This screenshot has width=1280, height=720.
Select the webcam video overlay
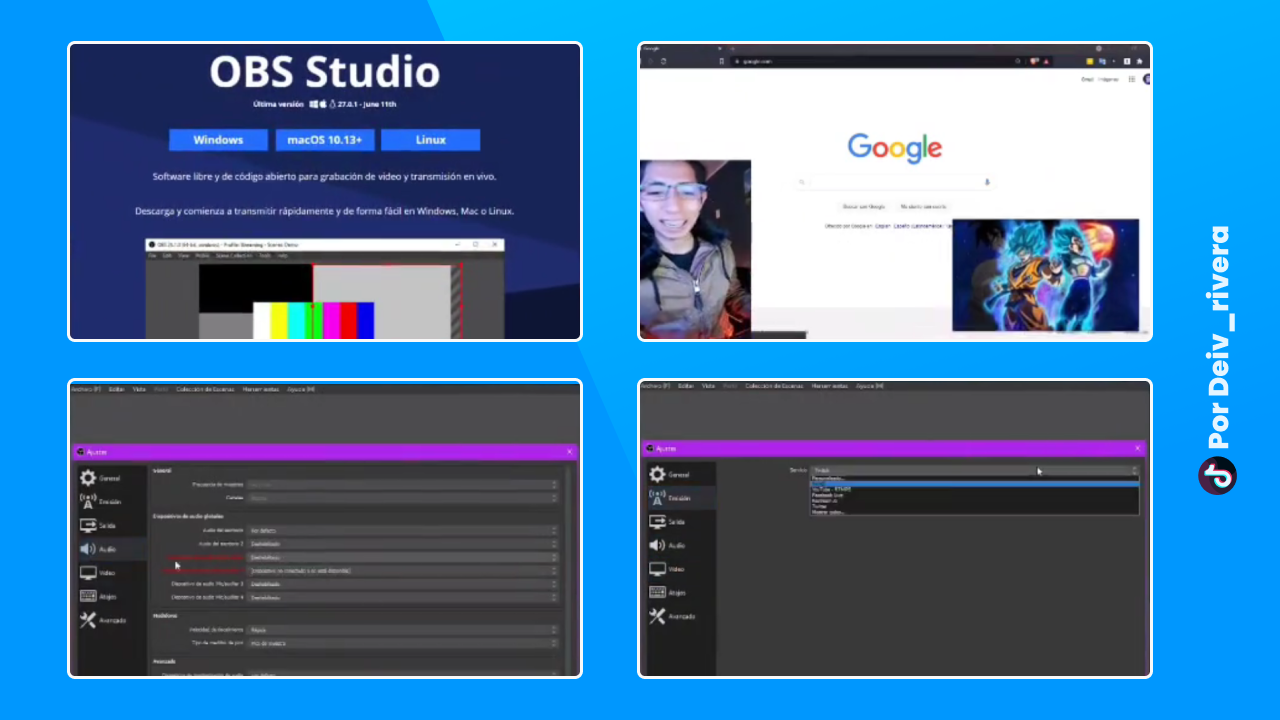(x=695, y=248)
